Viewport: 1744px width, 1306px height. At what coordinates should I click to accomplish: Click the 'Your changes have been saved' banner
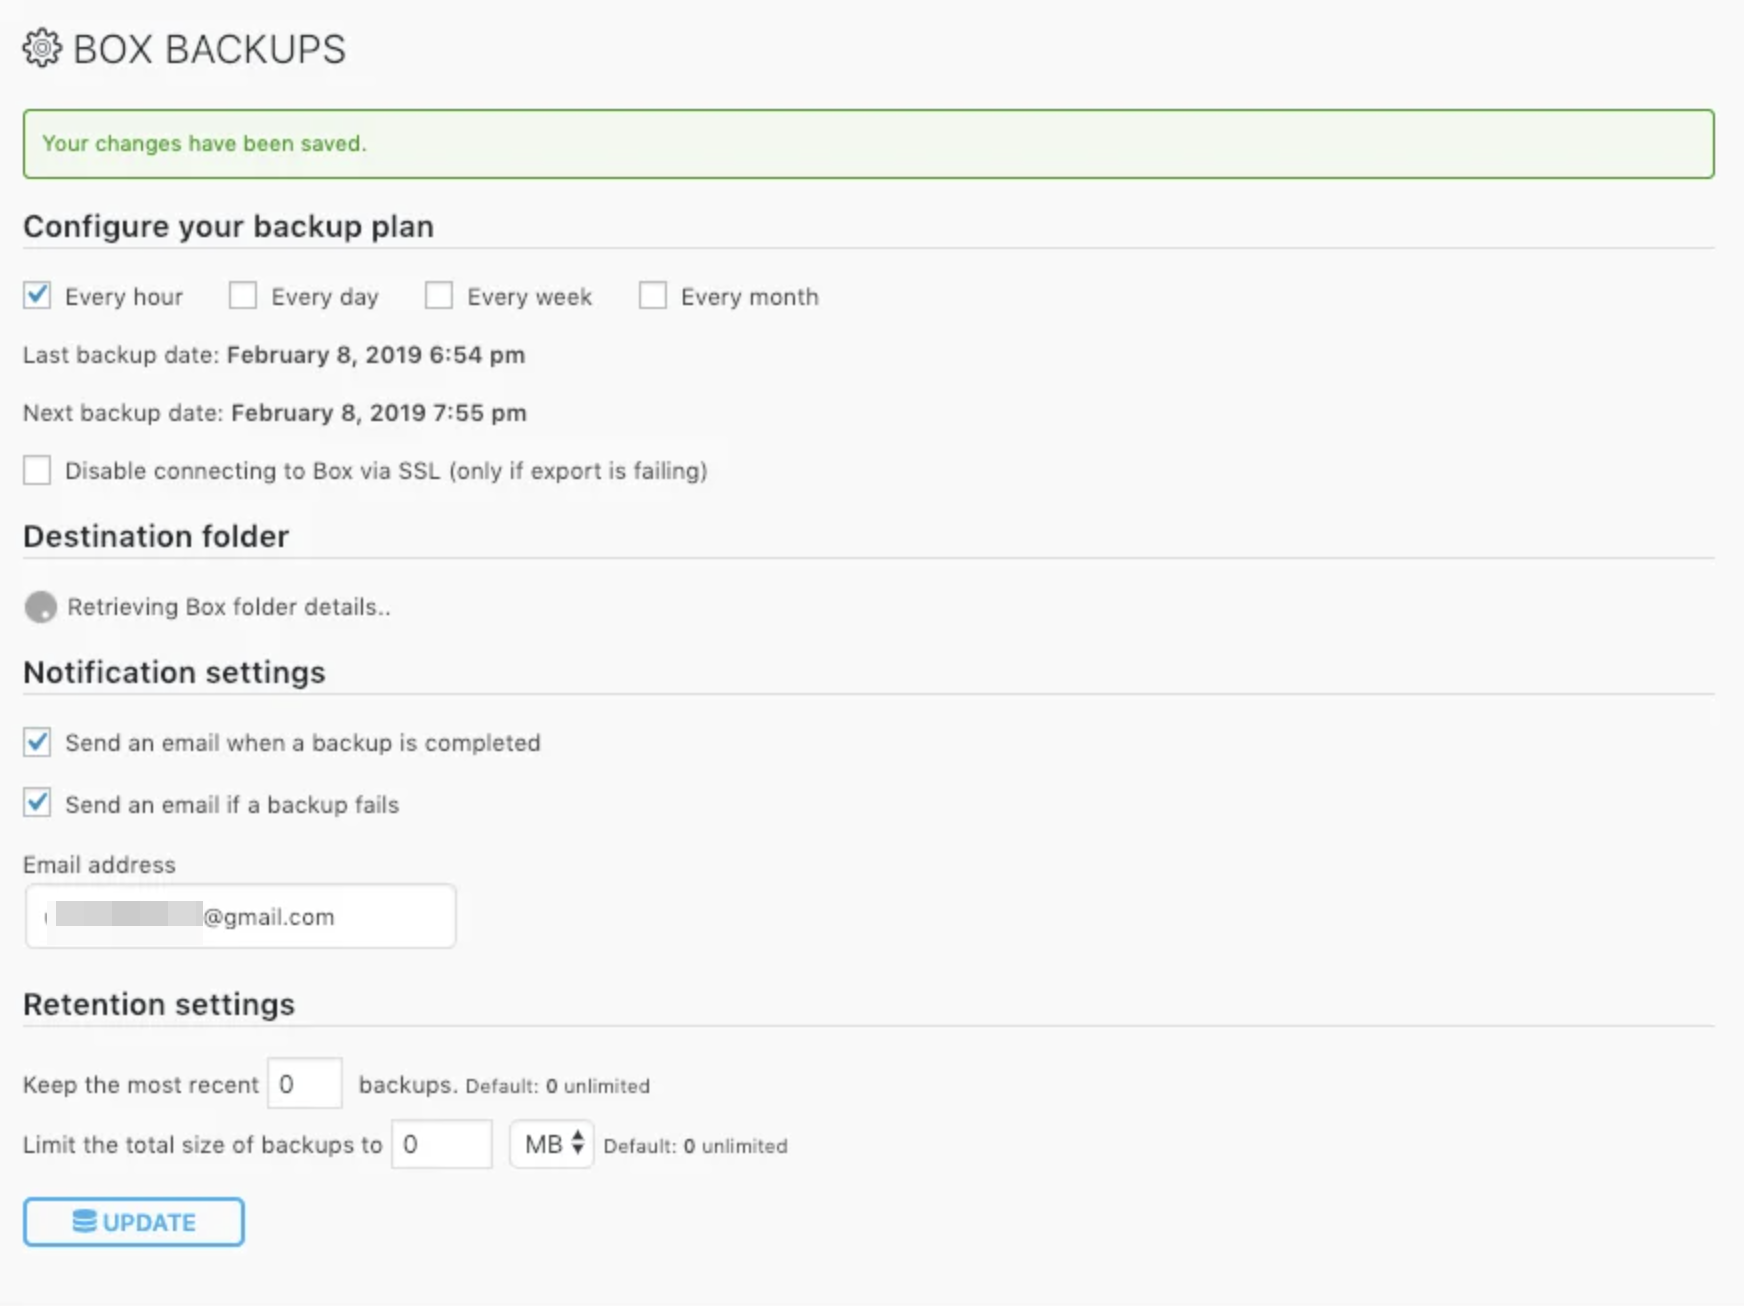coord(868,144)
